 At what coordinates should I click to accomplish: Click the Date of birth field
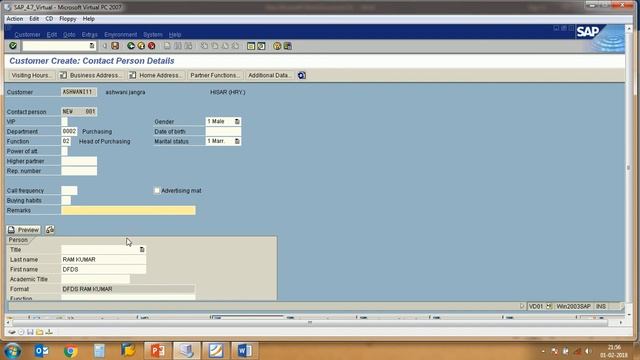(223, 131)
